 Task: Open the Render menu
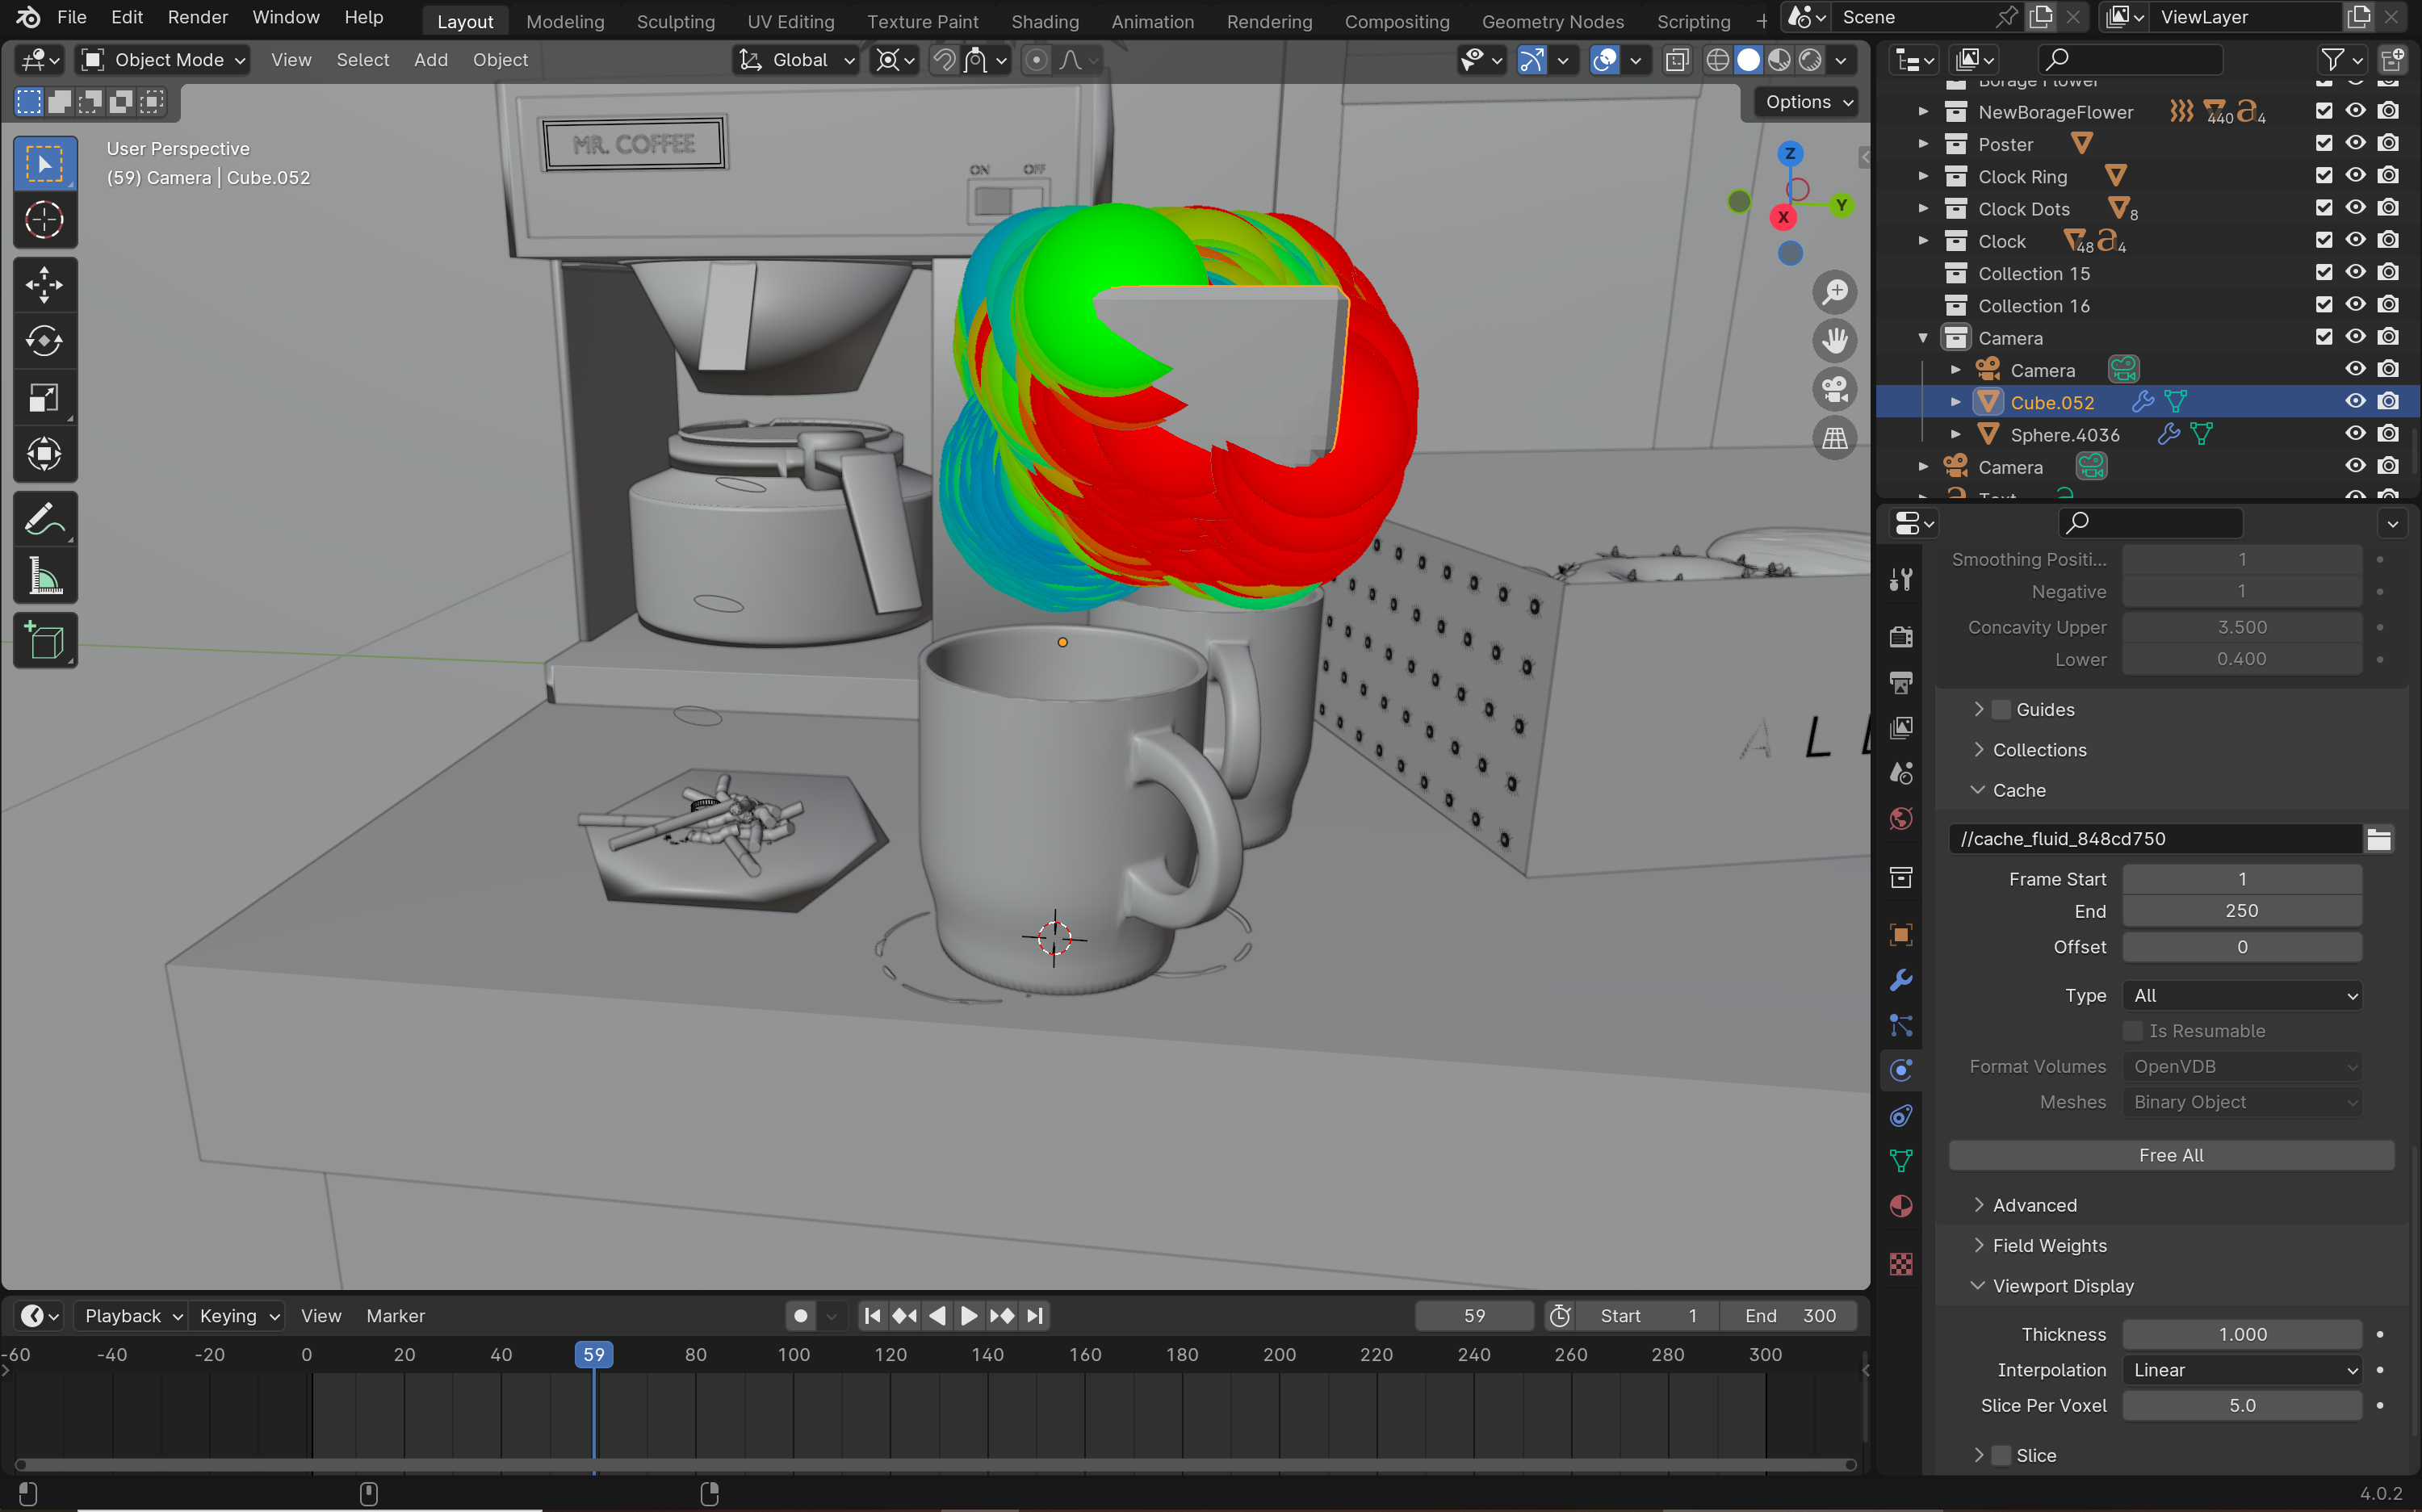tap(197, 17)
